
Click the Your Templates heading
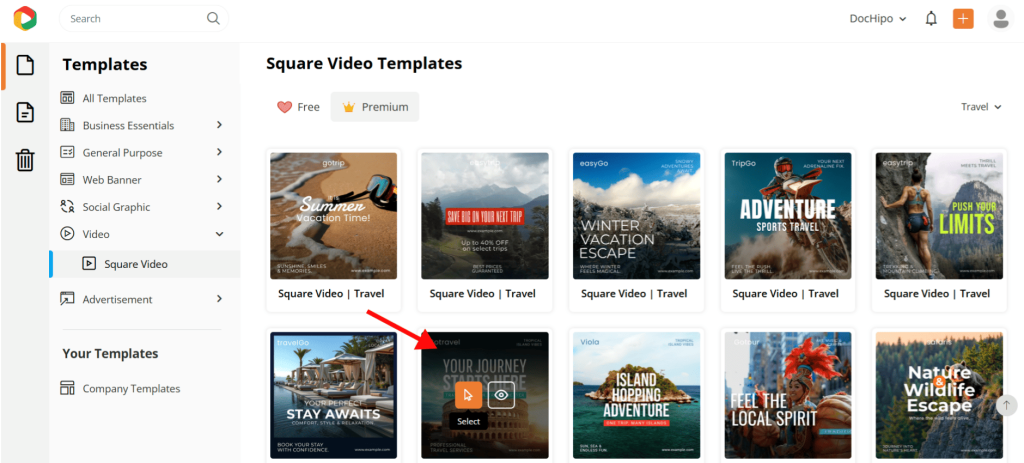[110, 353]
